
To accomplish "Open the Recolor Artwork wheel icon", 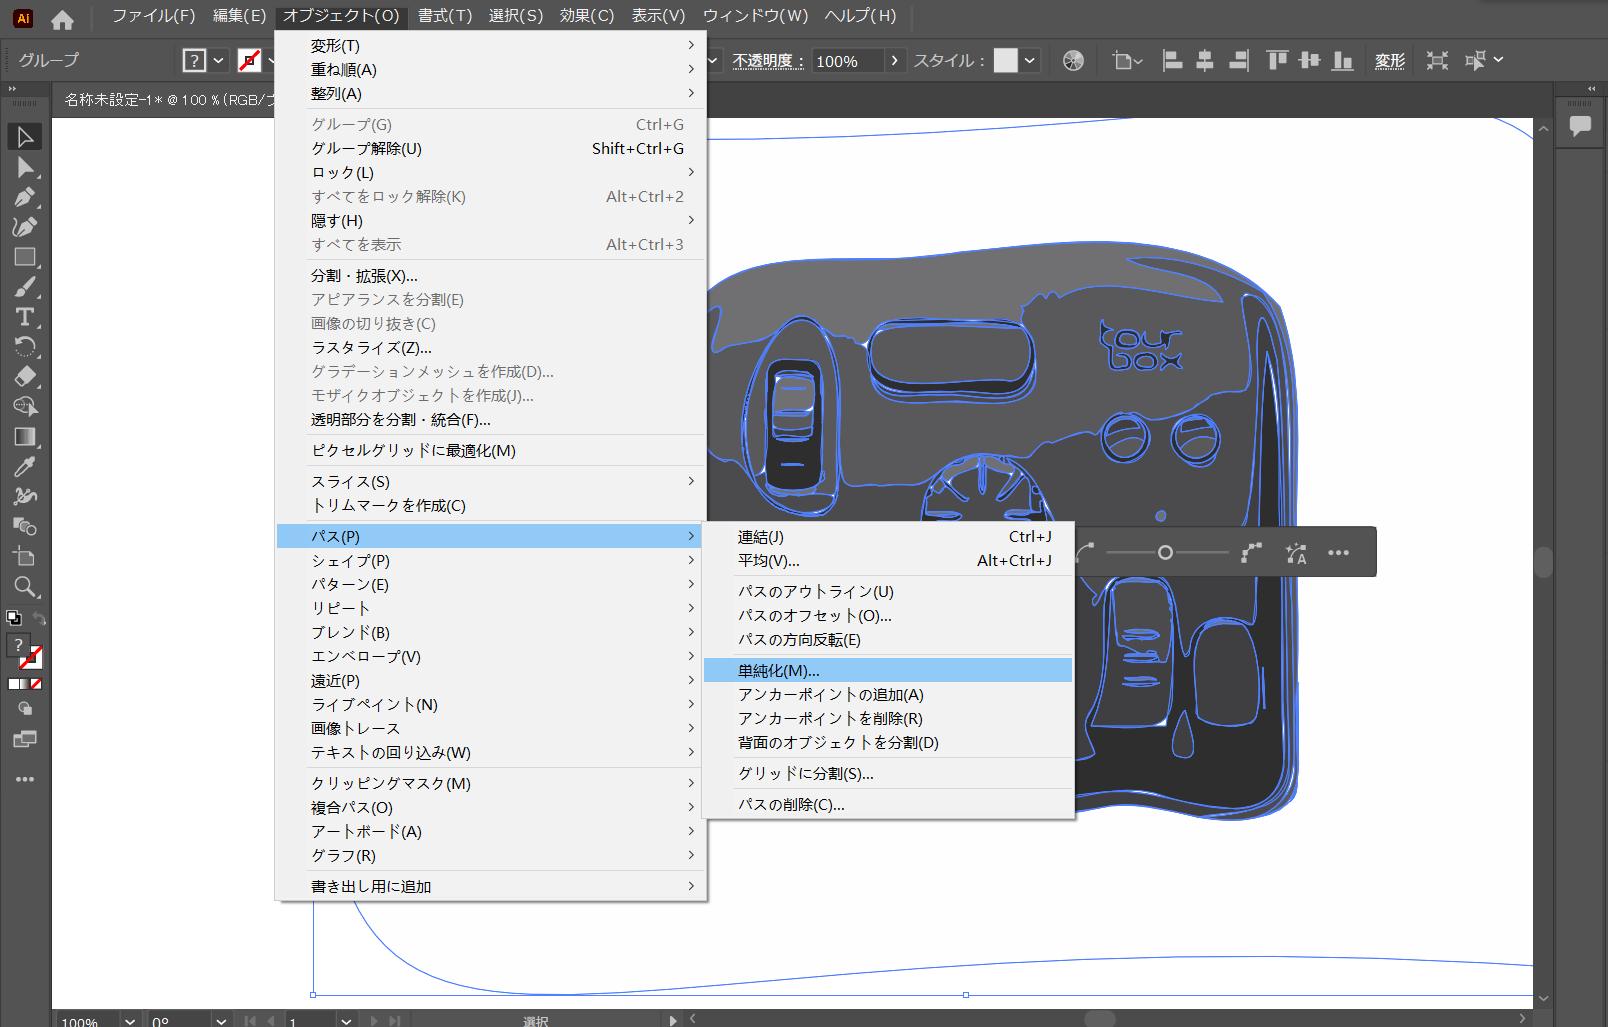I will (1073, 61).
